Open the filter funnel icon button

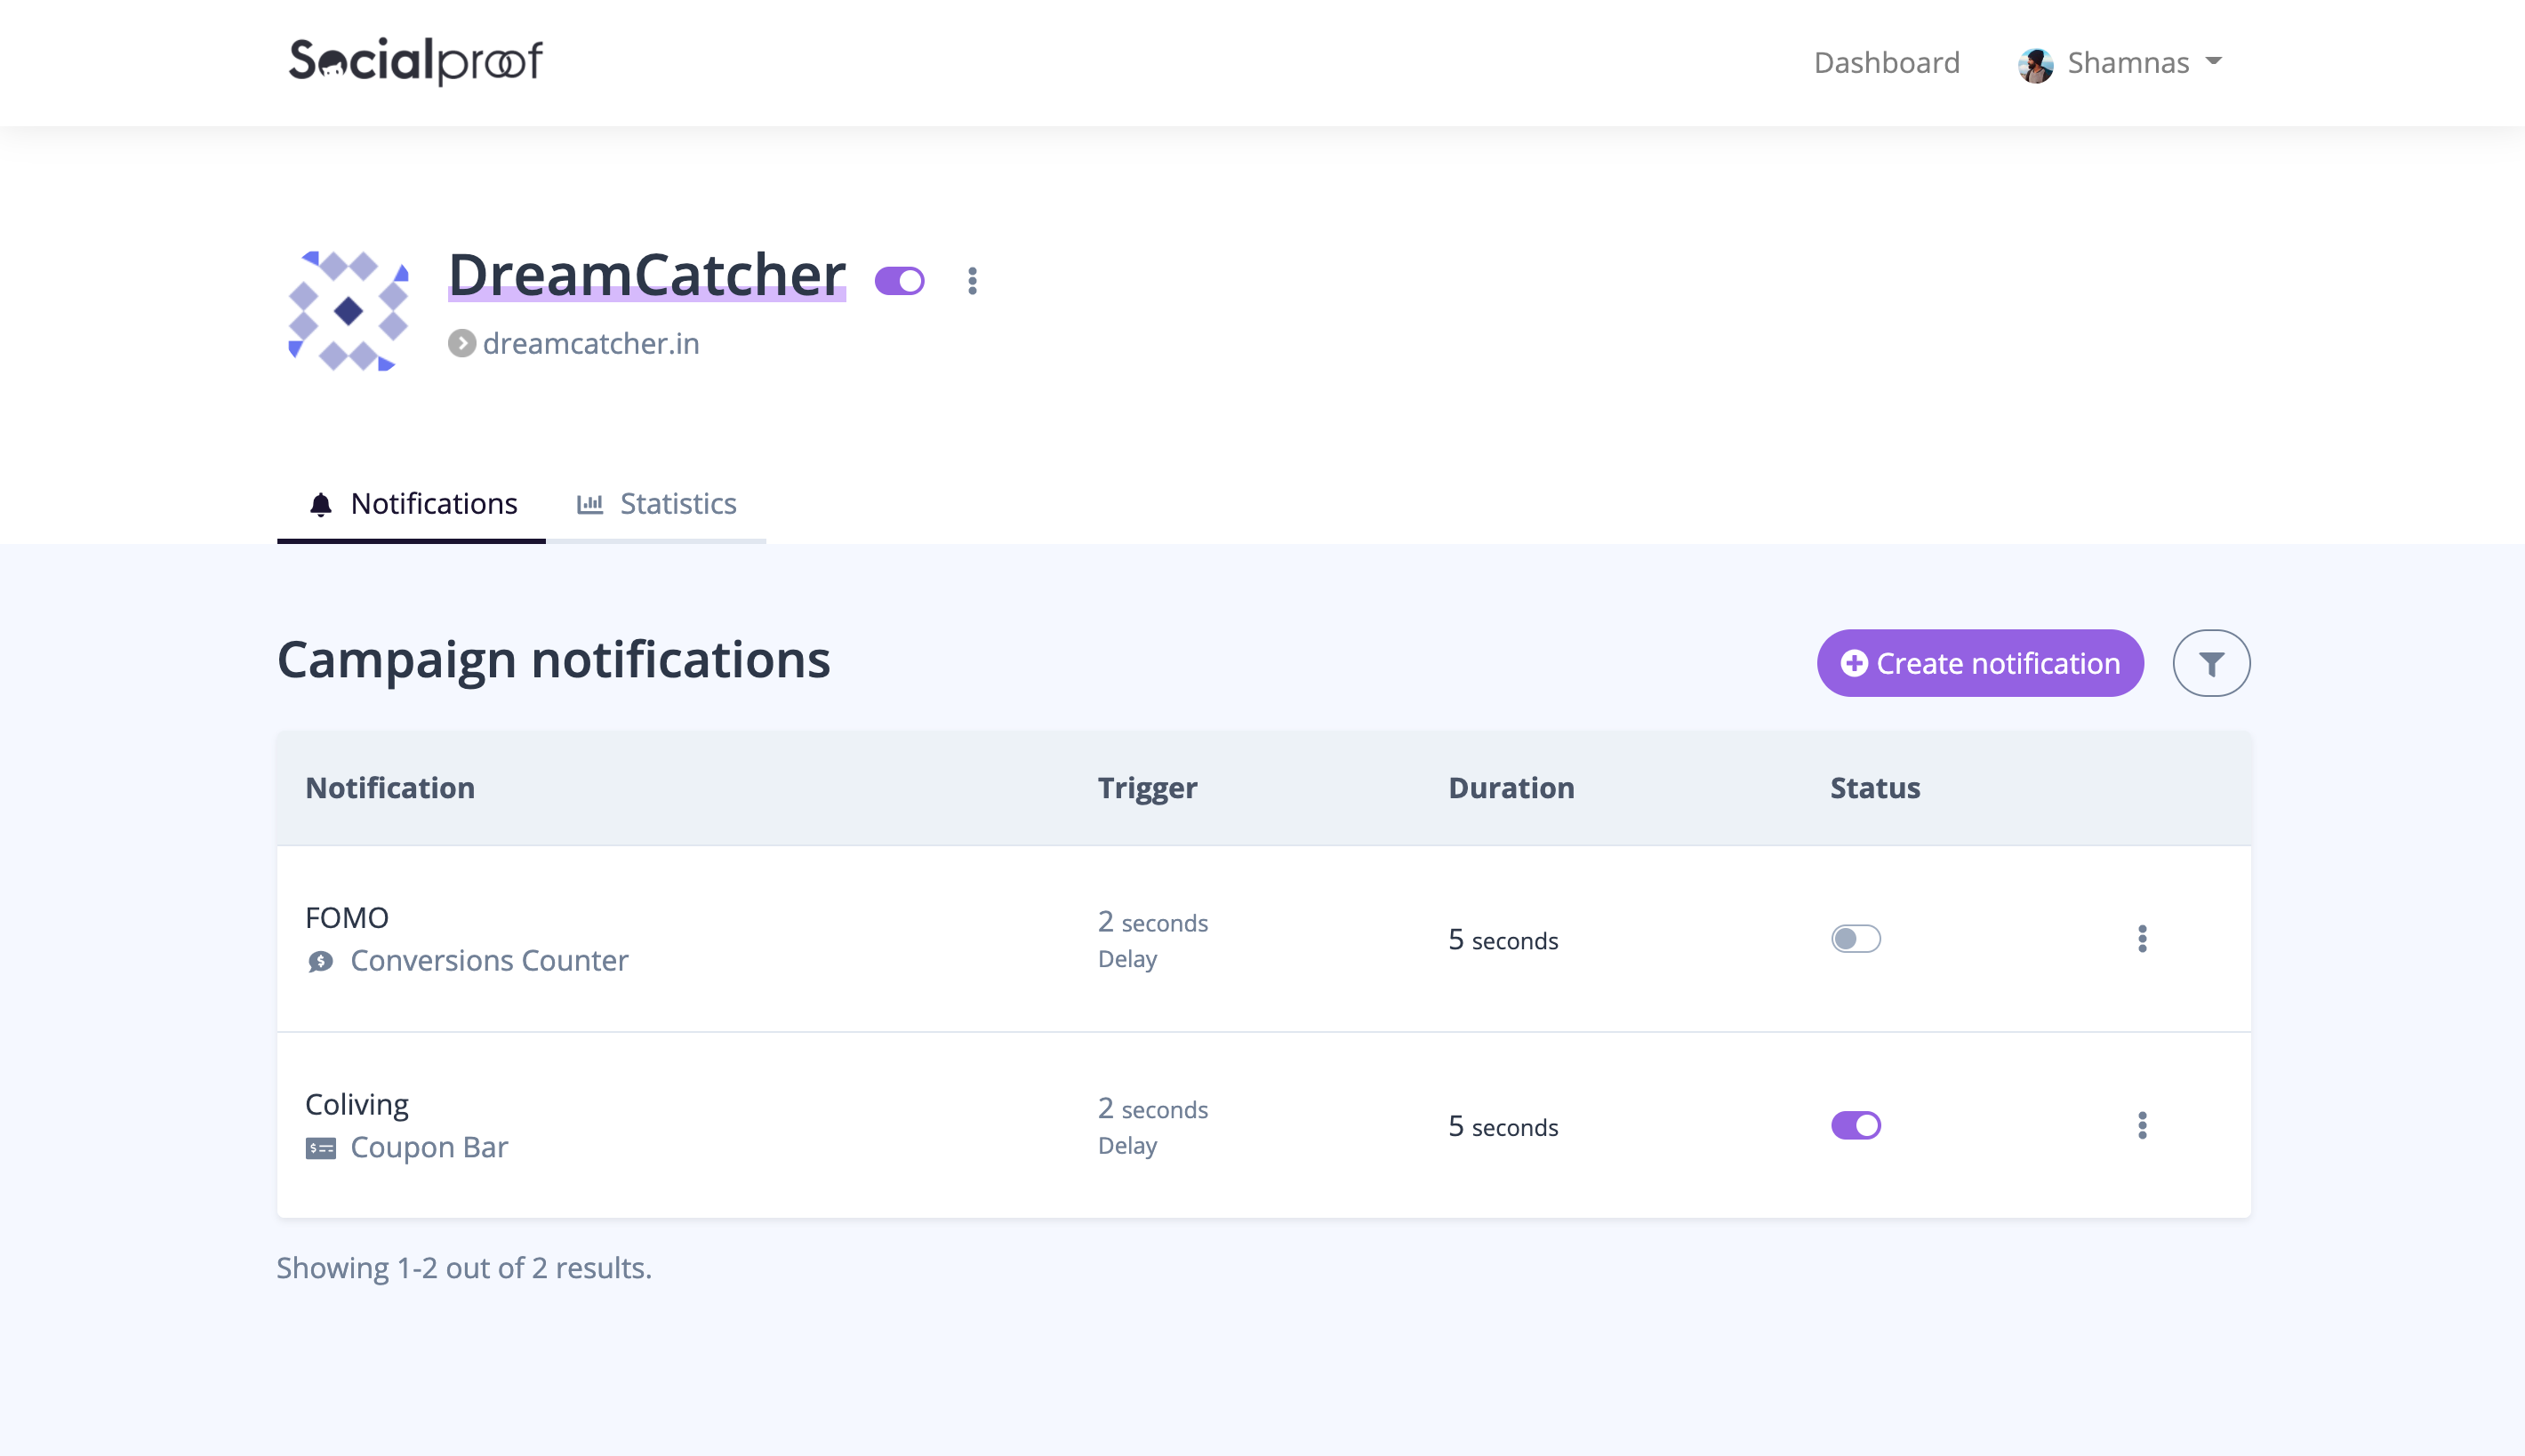(x=2211, y=663)
